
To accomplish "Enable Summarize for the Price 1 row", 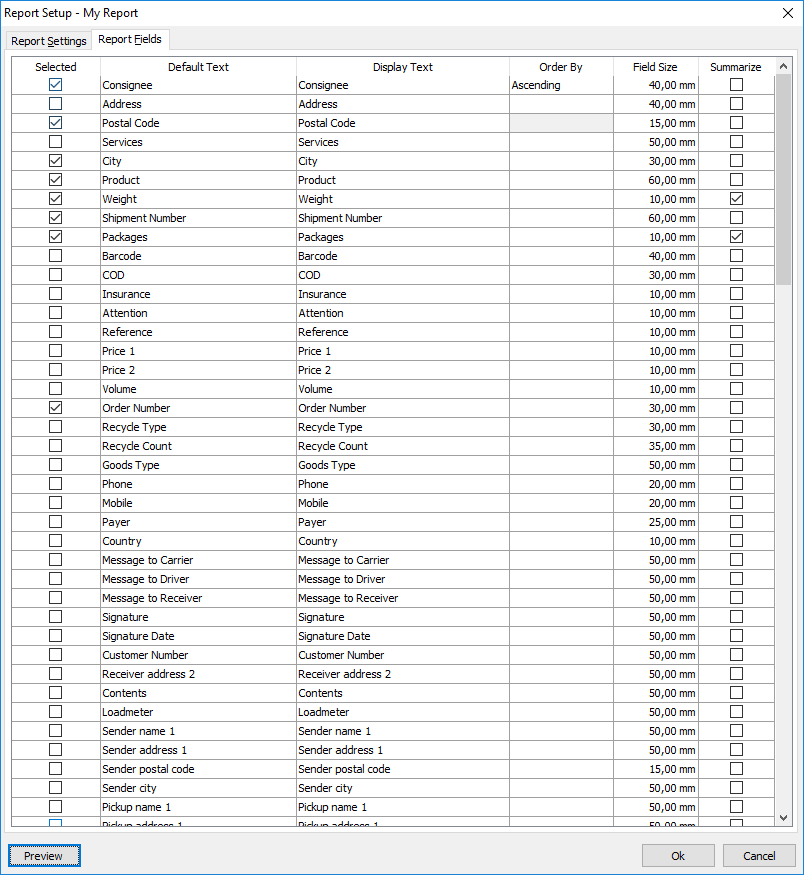I will tap(736, 351).
